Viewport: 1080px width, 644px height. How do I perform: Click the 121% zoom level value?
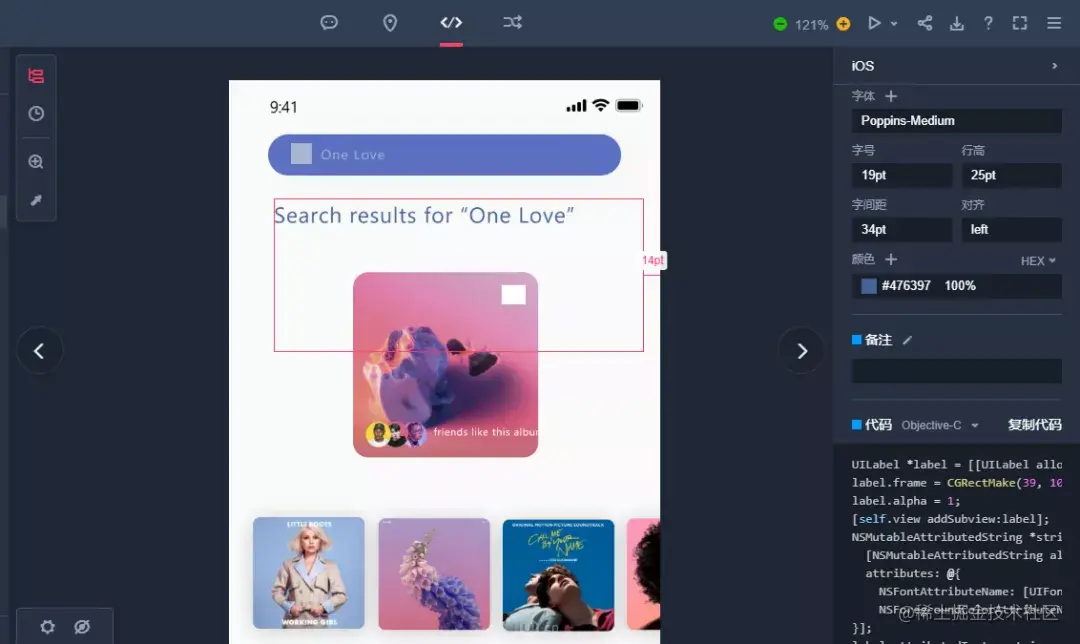(x=811, y=25)
